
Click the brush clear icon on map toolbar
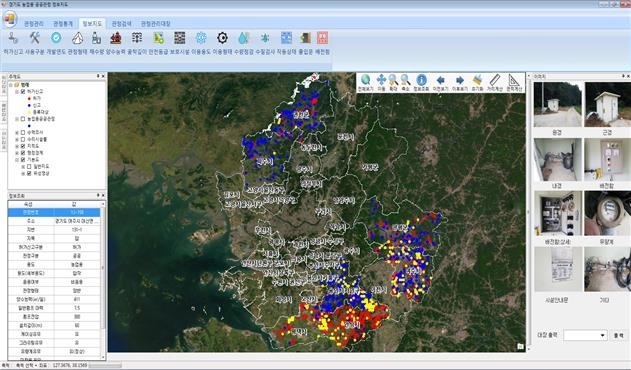click(477, 80)
